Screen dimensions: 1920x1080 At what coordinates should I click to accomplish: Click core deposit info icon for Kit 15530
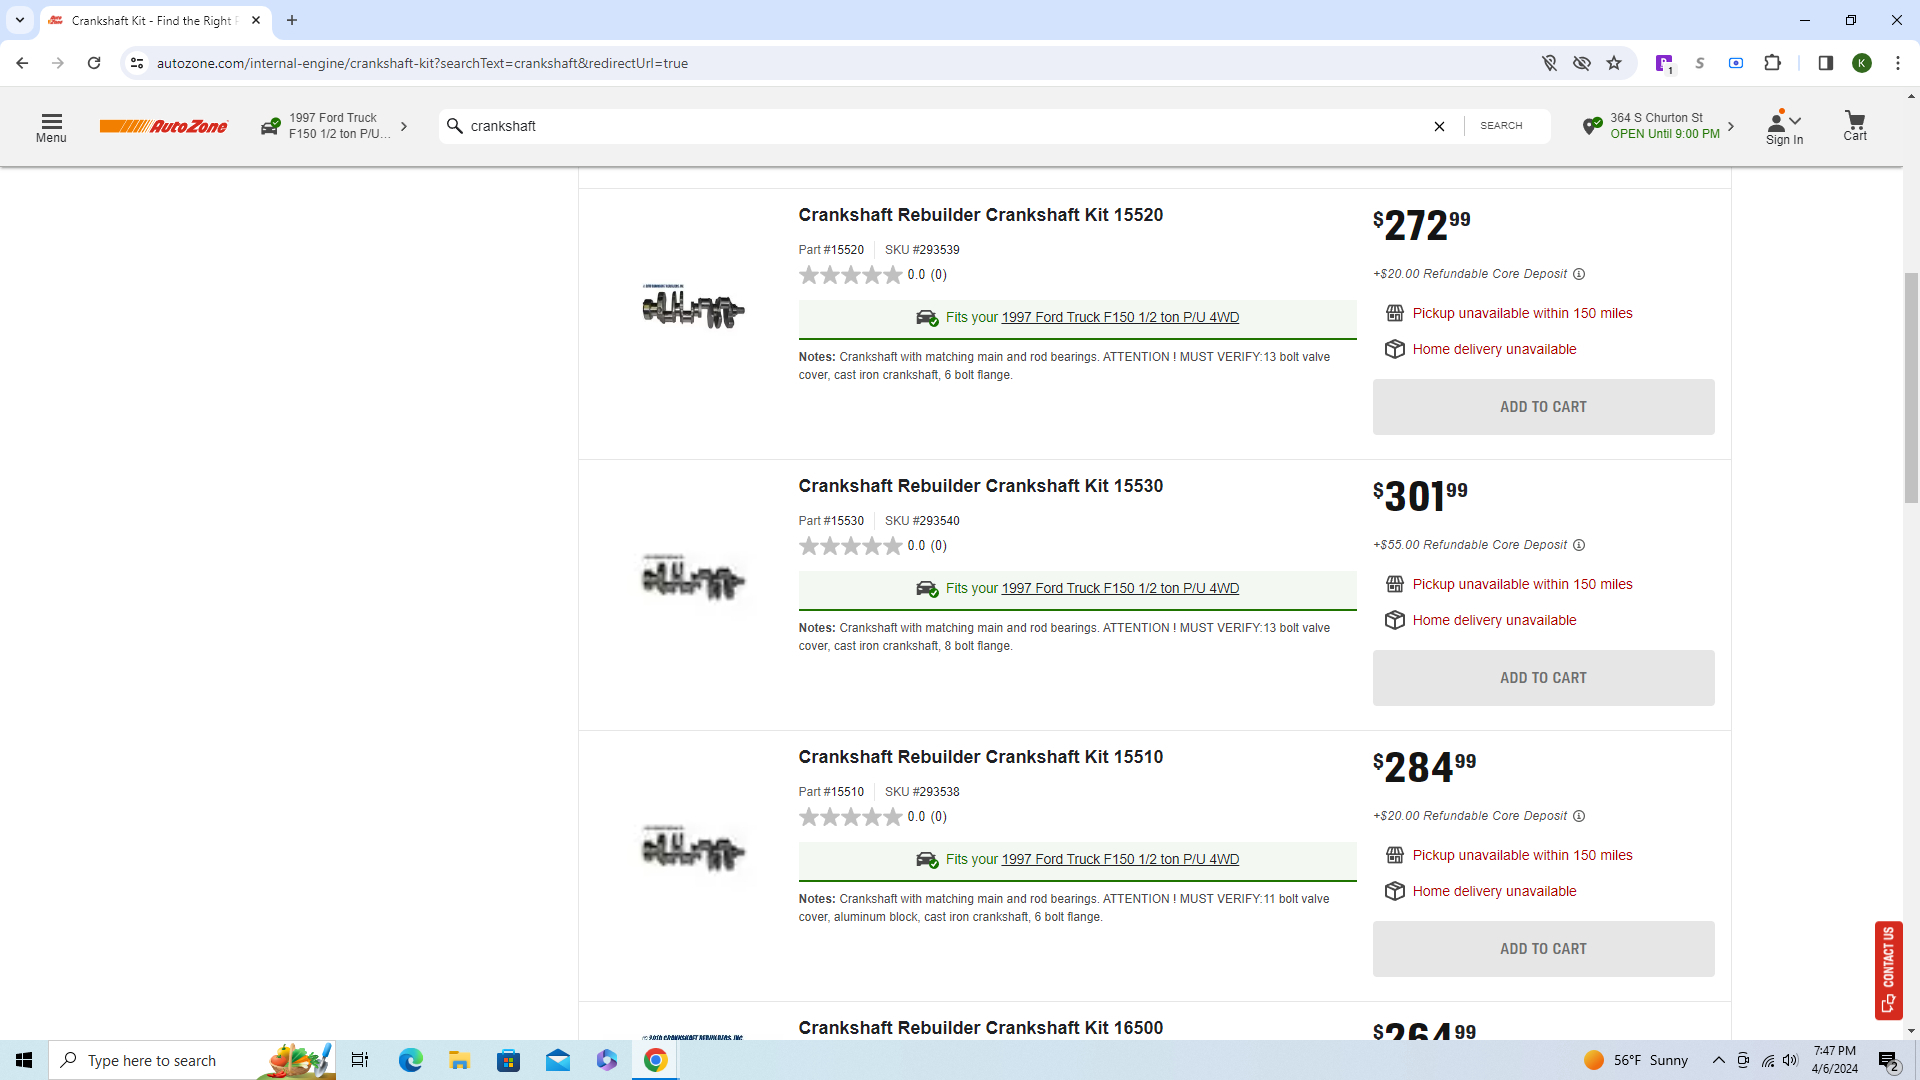click(x=1579, y=545)
